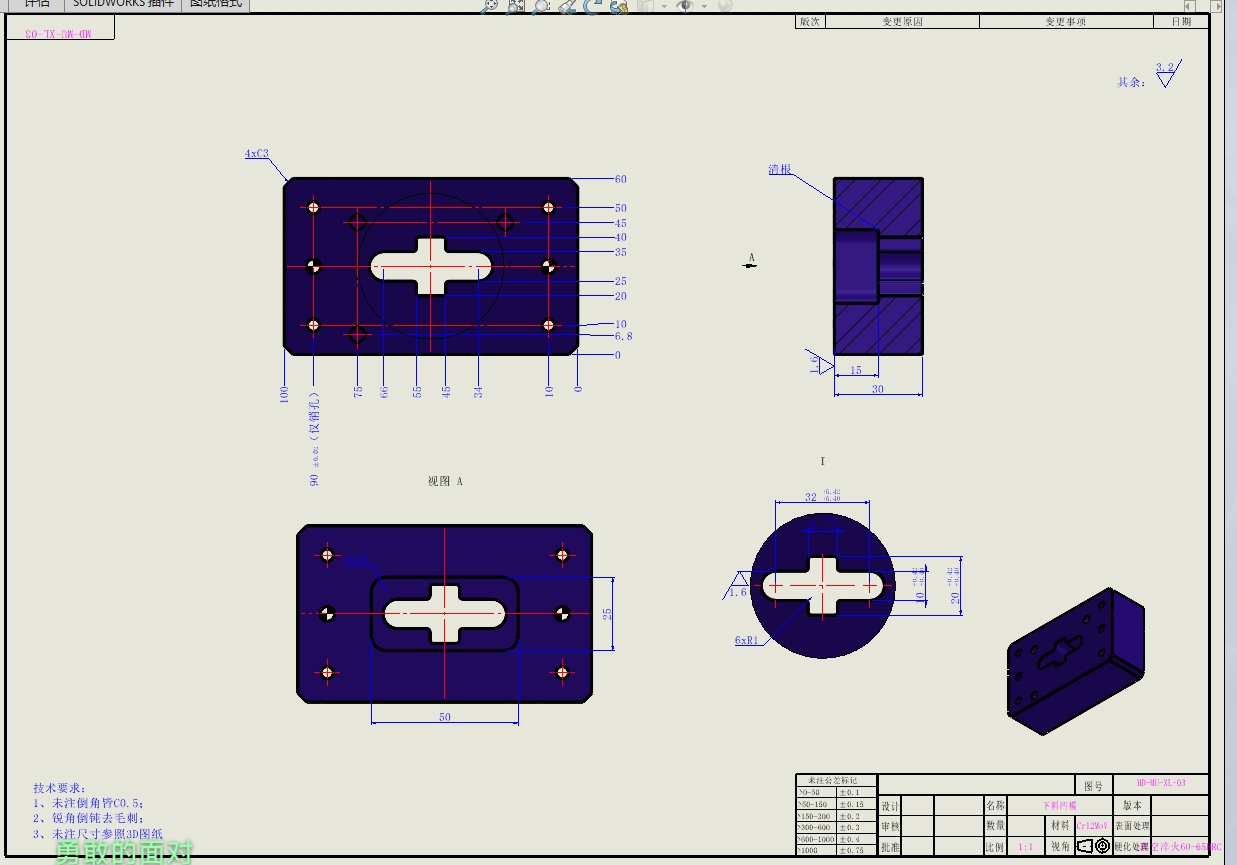Click the MD-MU-XL-03 drawing number in the title block
The width and height of the screenshot is (1237, 865).
click(1161, 782)
